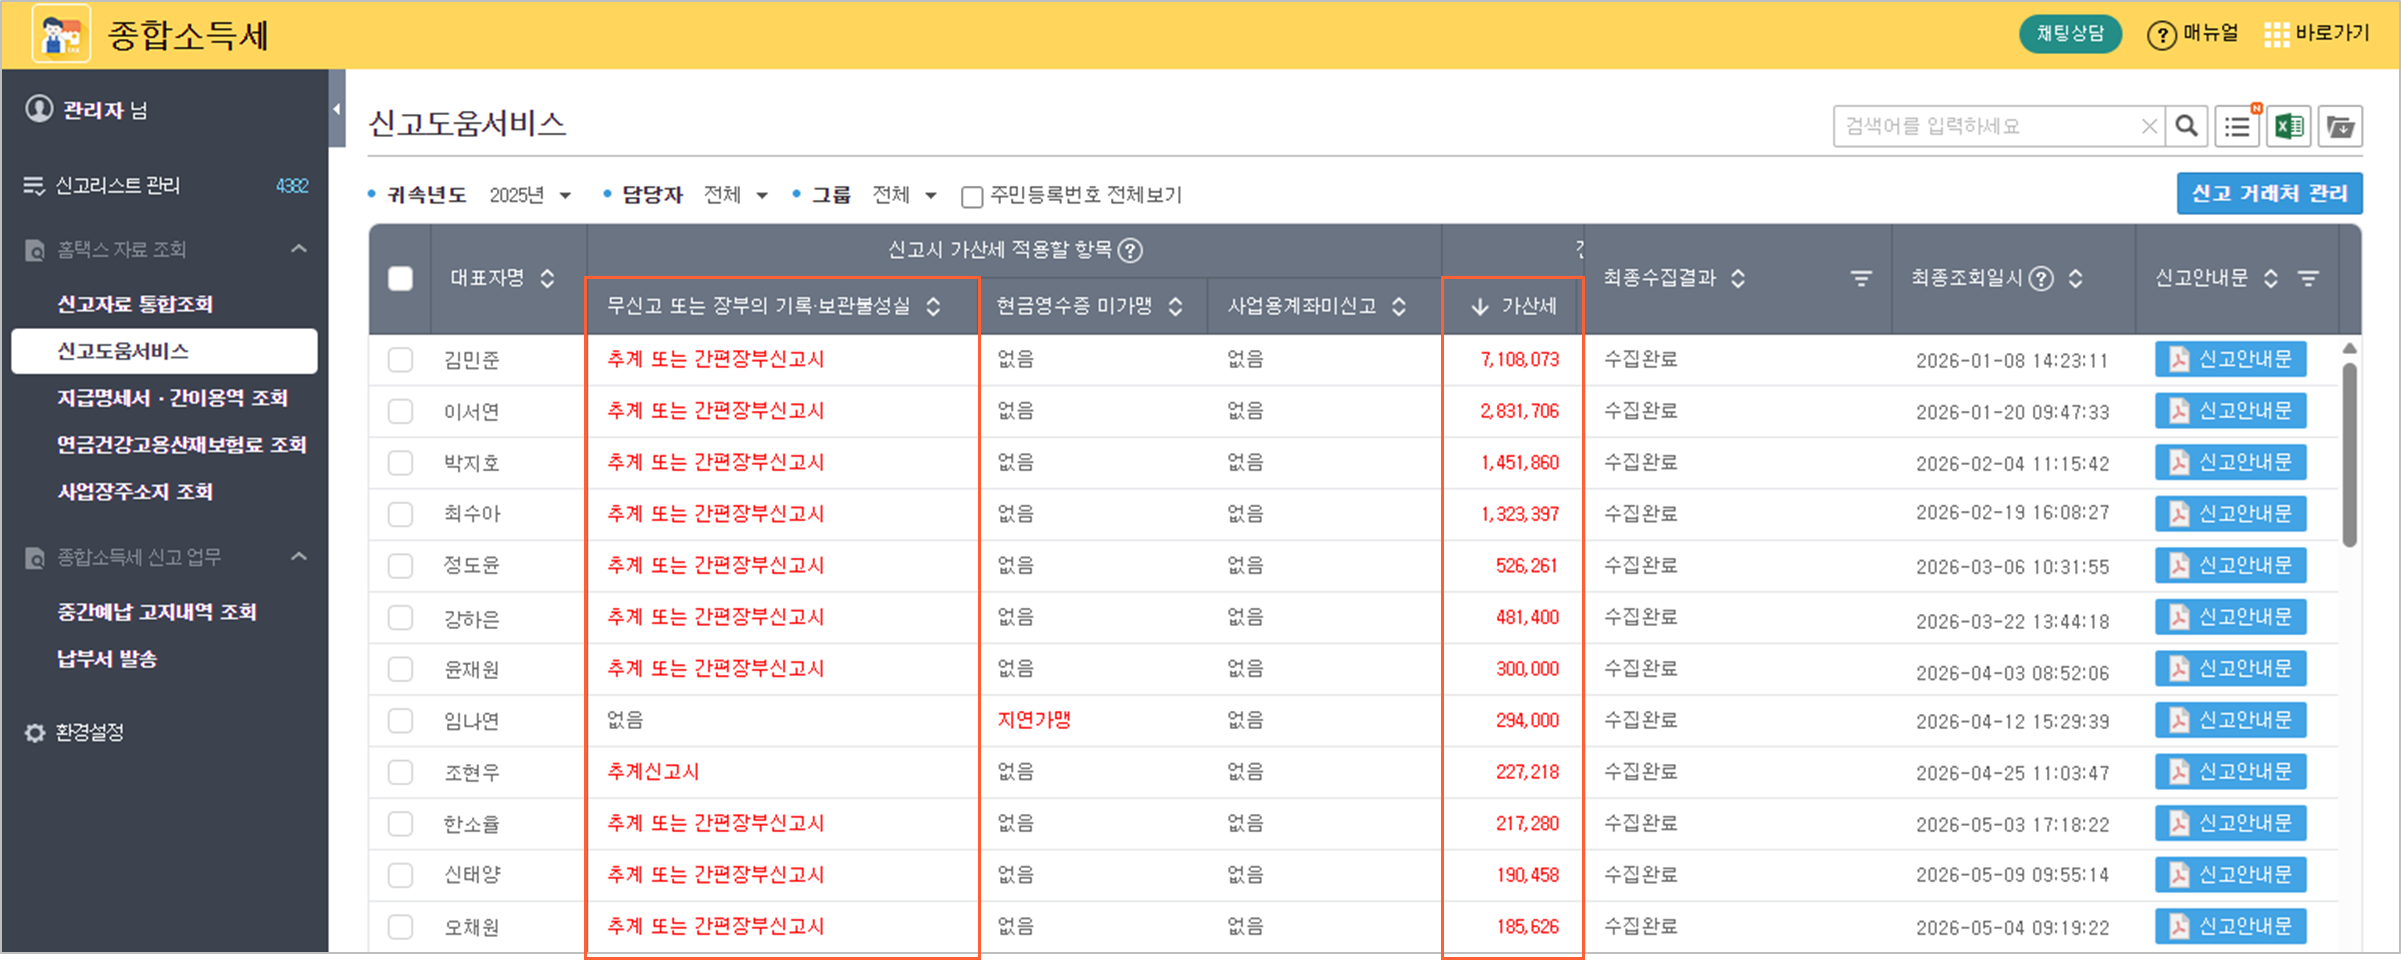Click the magnifier search icon
This screenshot has height=960, width=2401.
pyautogui.click(x=2187, y=126)
